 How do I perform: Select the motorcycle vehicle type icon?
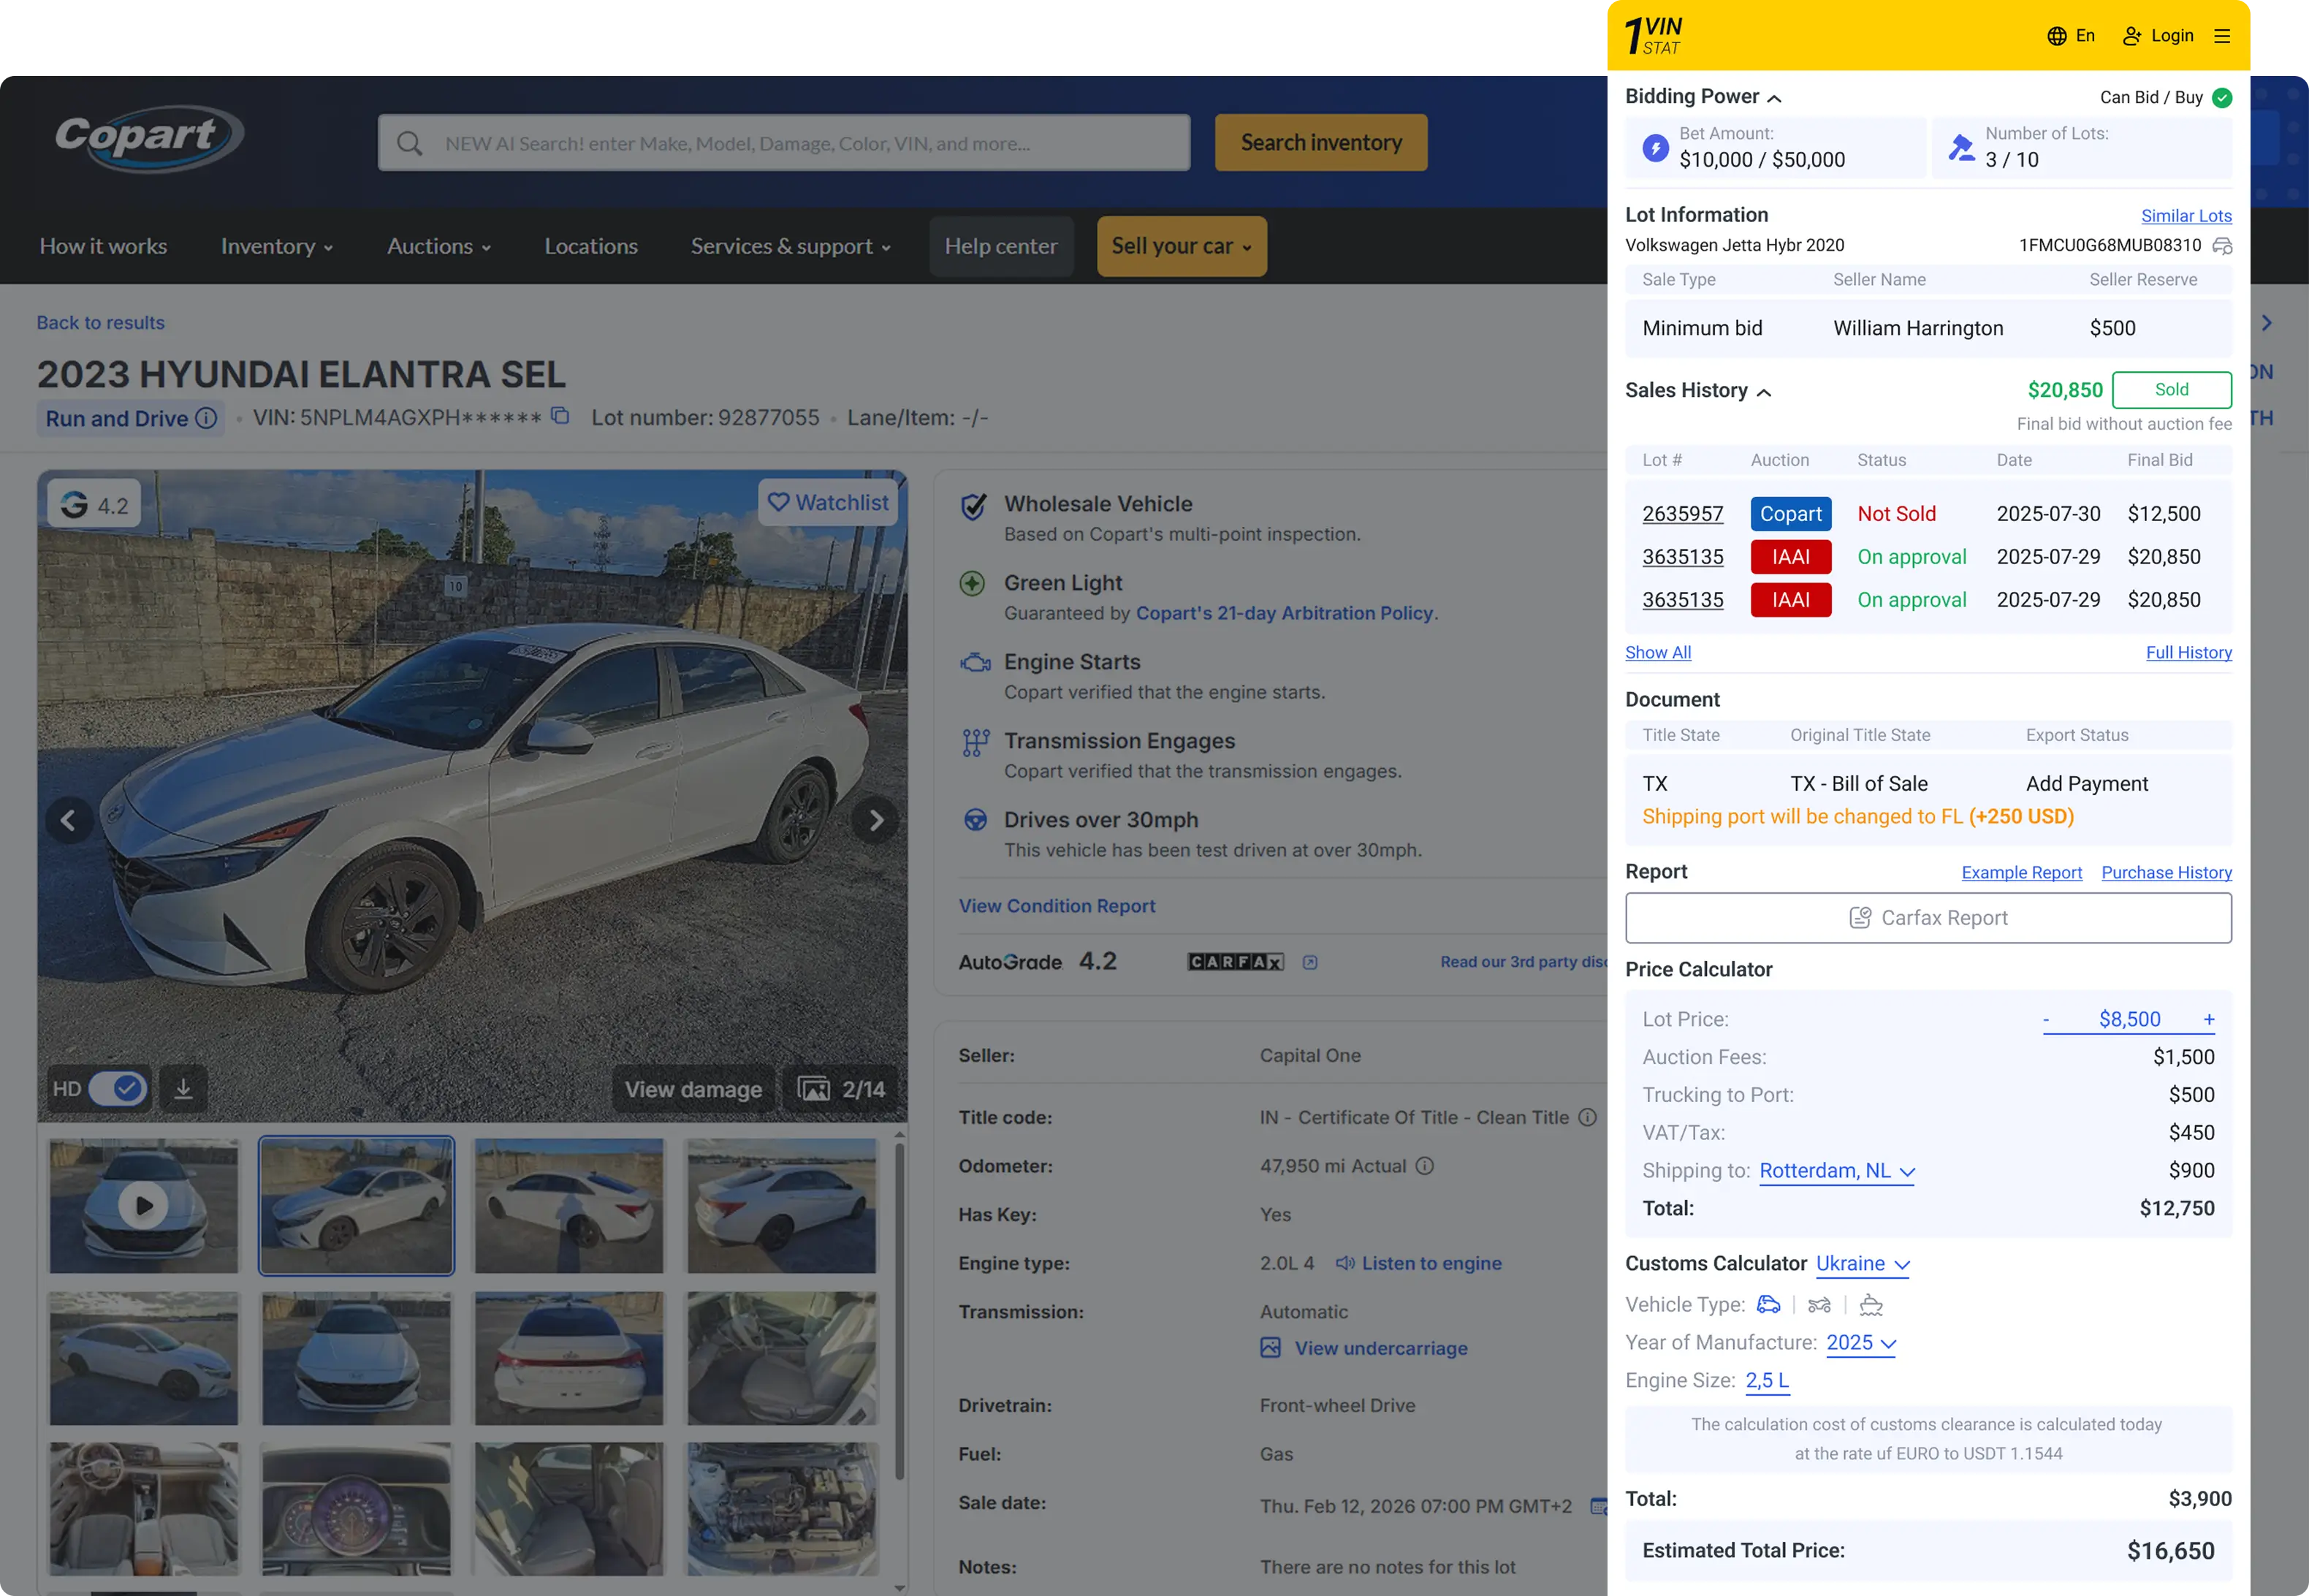click(1820, 1305)
